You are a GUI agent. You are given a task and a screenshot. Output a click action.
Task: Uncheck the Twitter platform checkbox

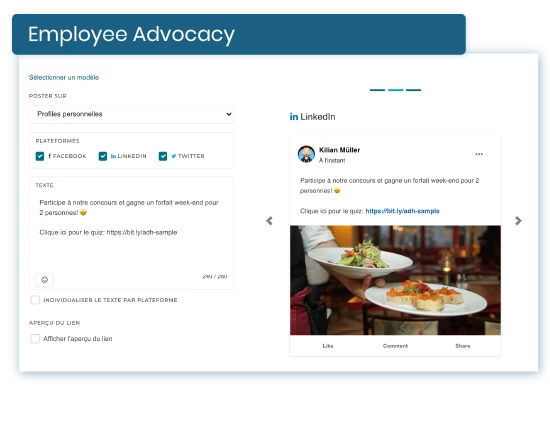163,156
